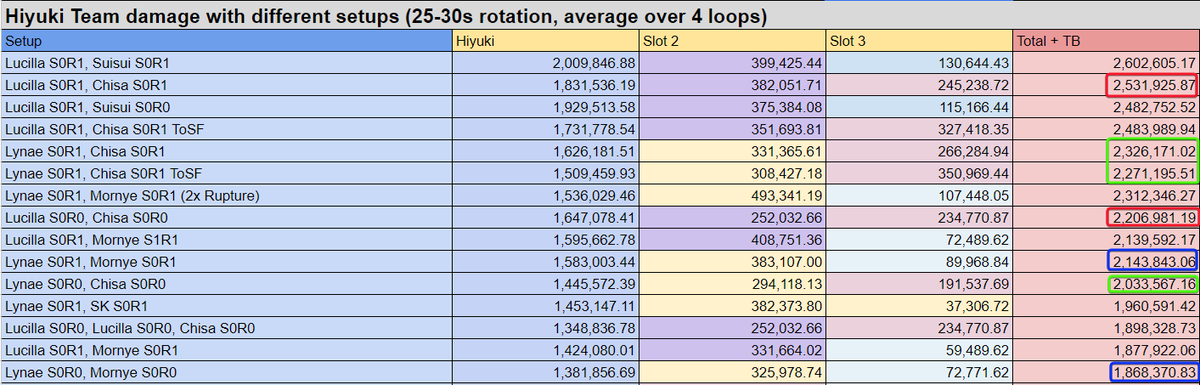Select Slot 3 value 130,644.43
The image size is (1200, 385).
pos(919,62)
